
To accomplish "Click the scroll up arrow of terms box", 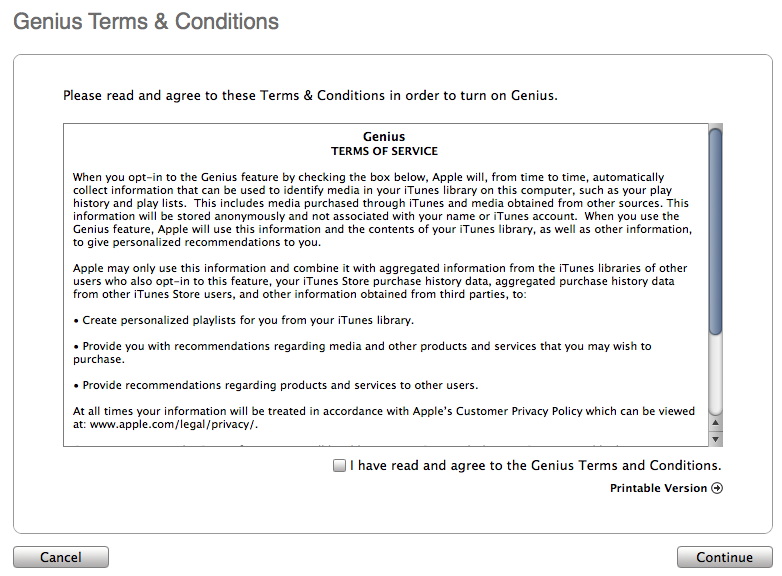I will (x=715, y=425).
